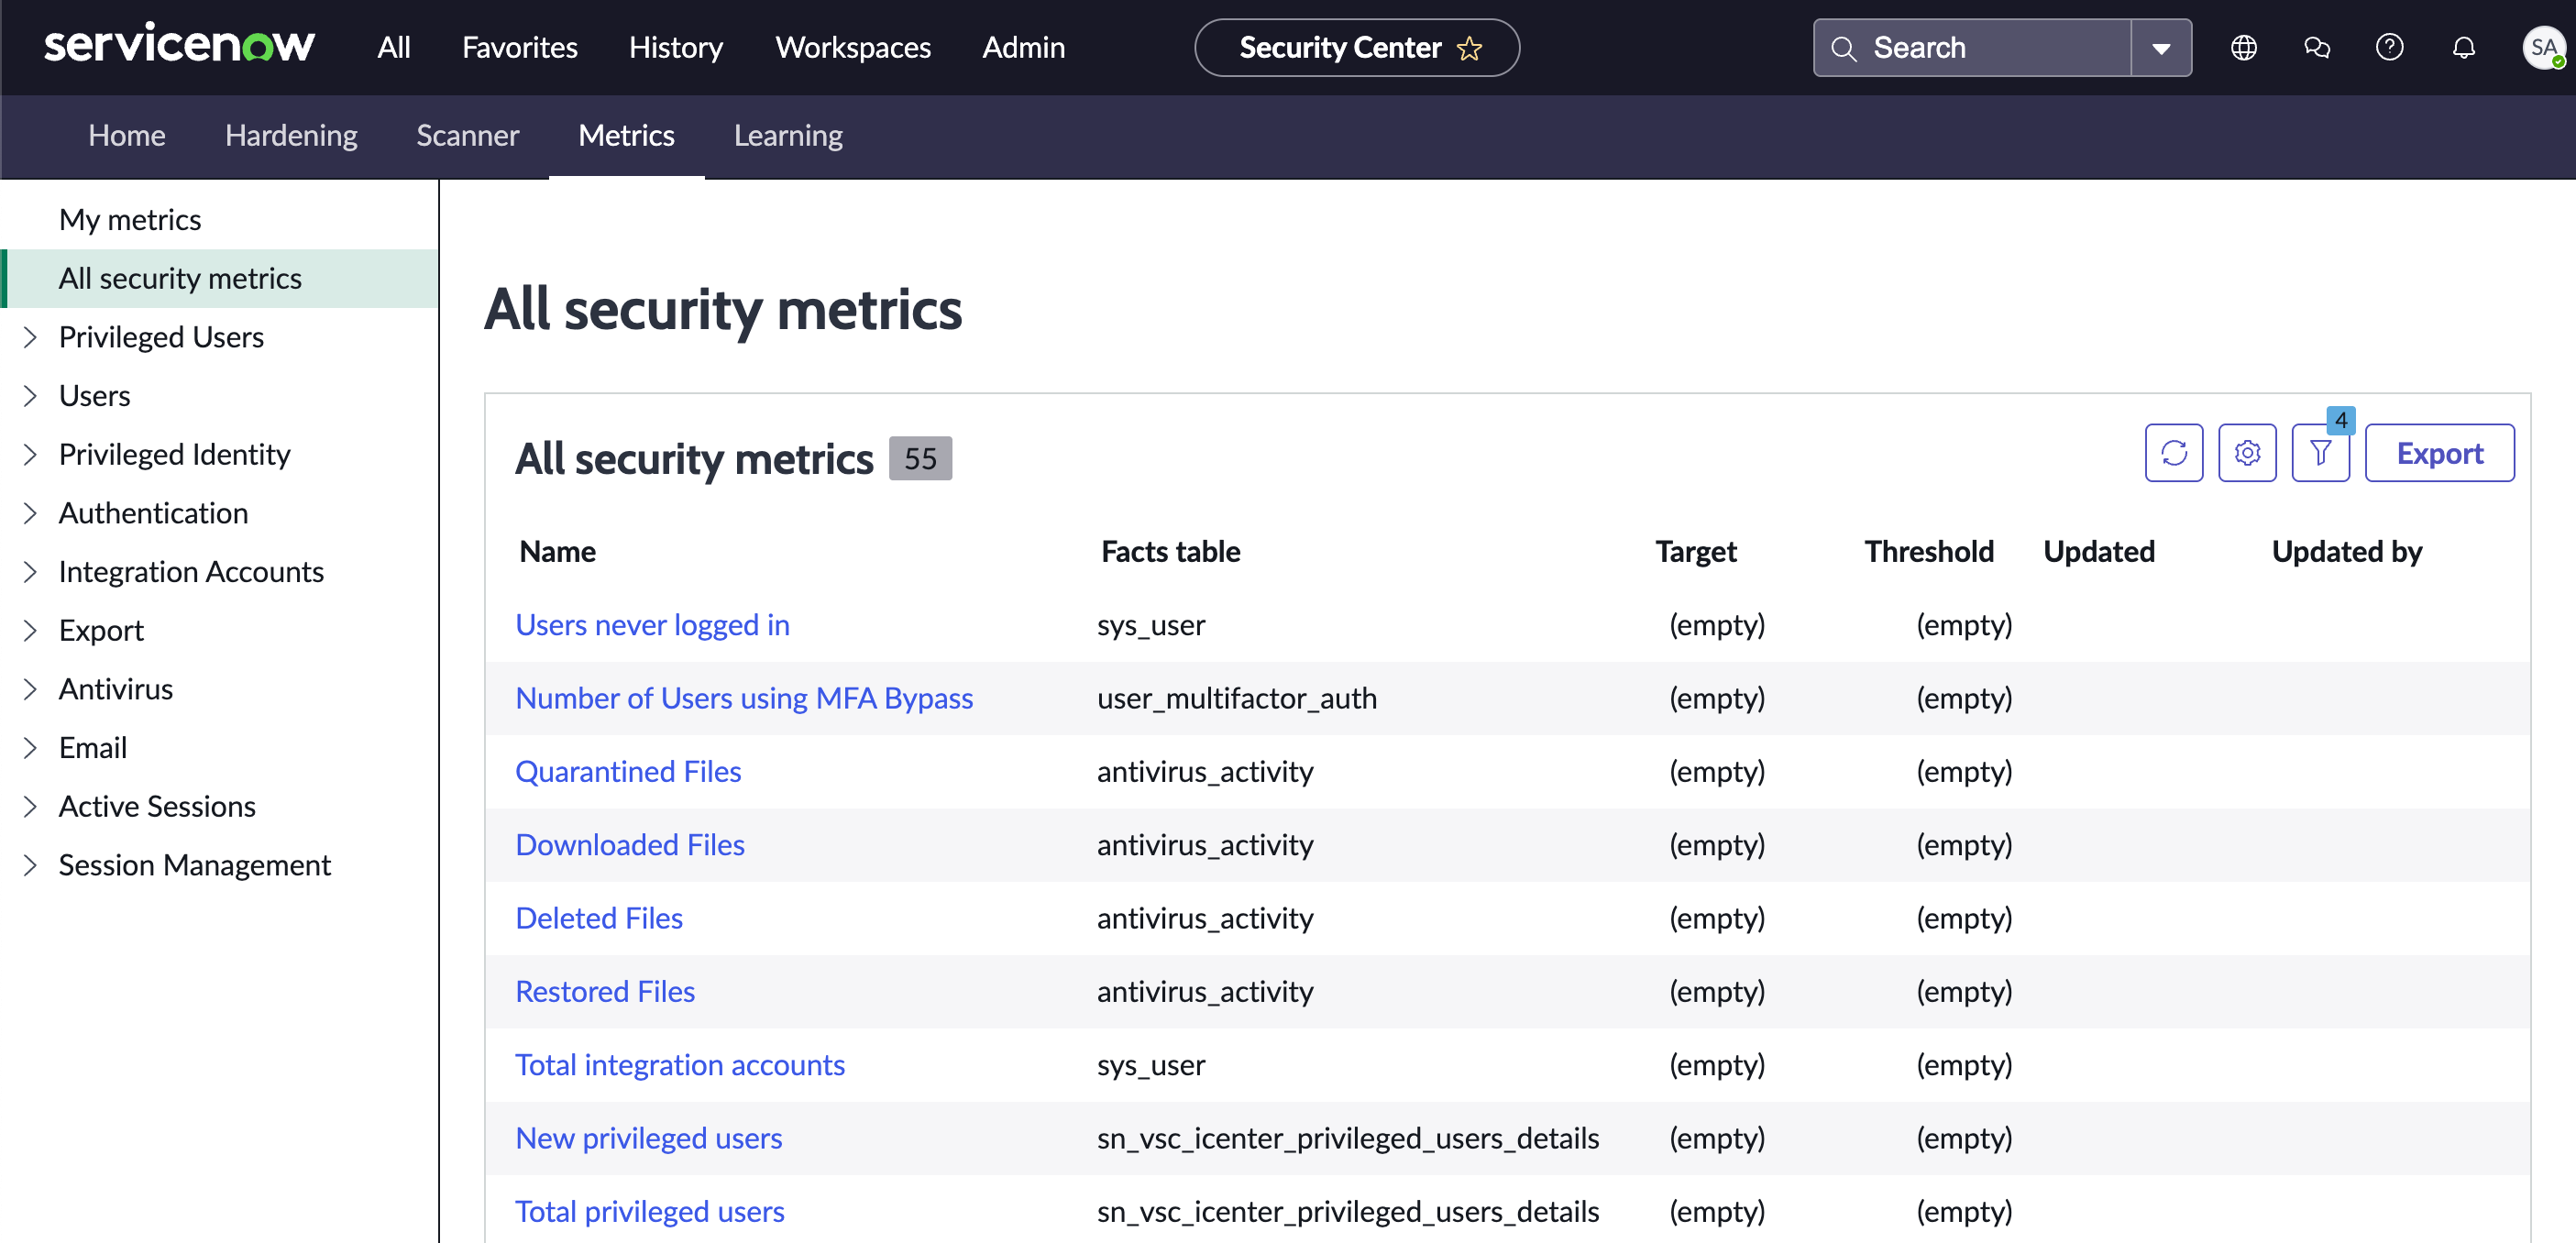Expand the Active Sessions category
2576x1243 pixels.
[30, 806]
